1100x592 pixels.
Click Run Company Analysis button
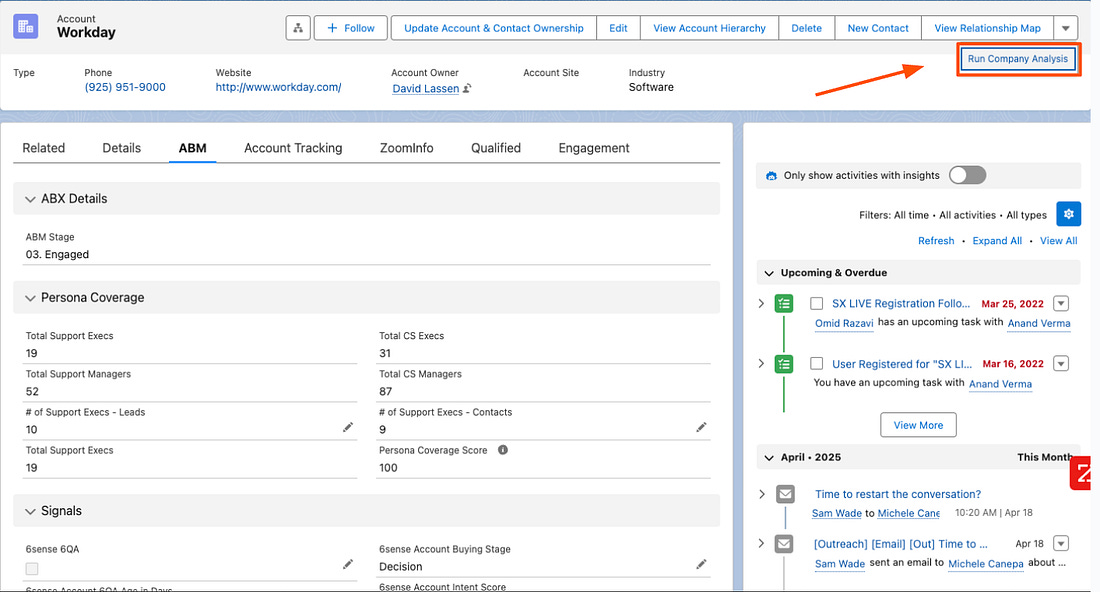(x=1018, y=59)
